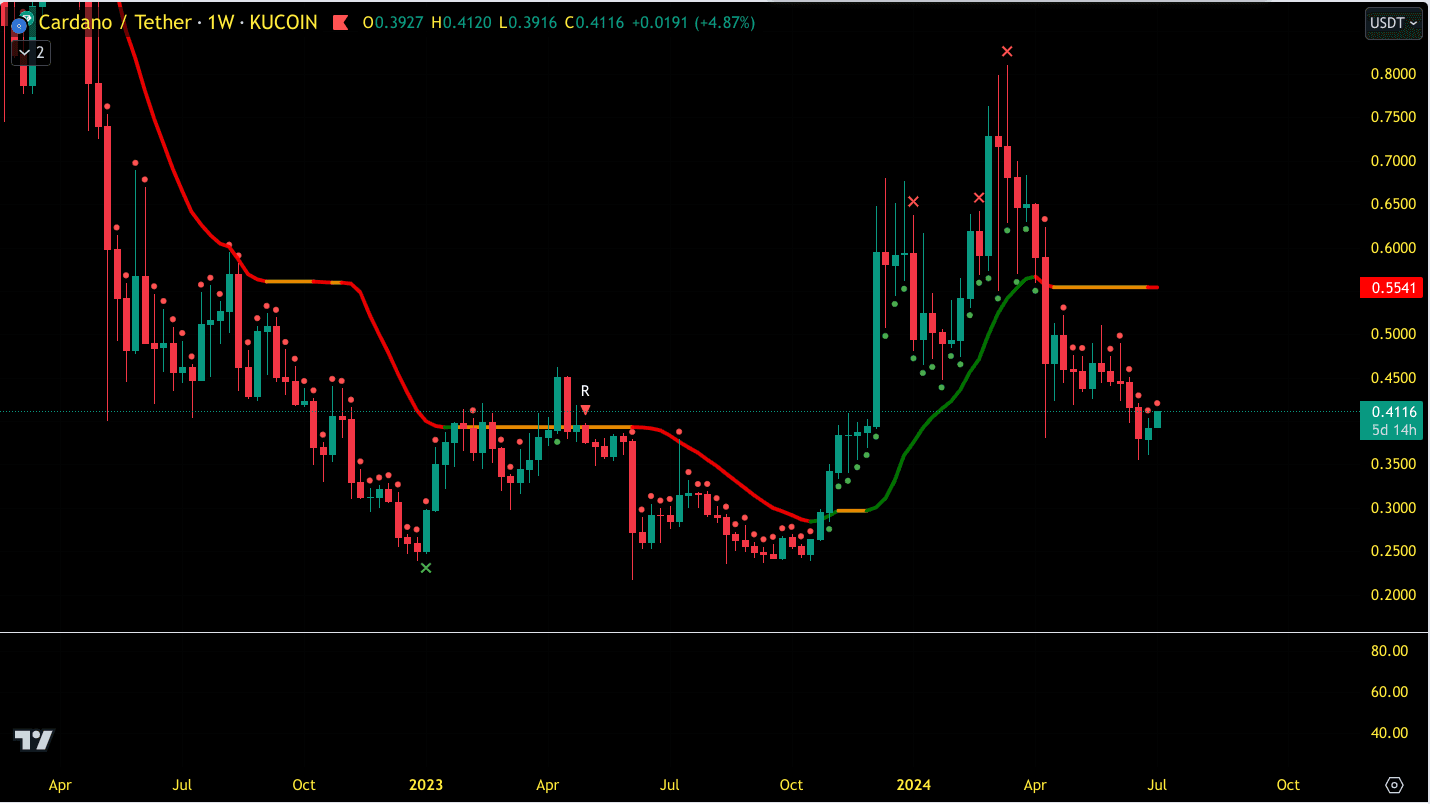The image size is (1430, 804).
Task: Click the Cardano coin logo beside the symbol title
Action: 19,24
